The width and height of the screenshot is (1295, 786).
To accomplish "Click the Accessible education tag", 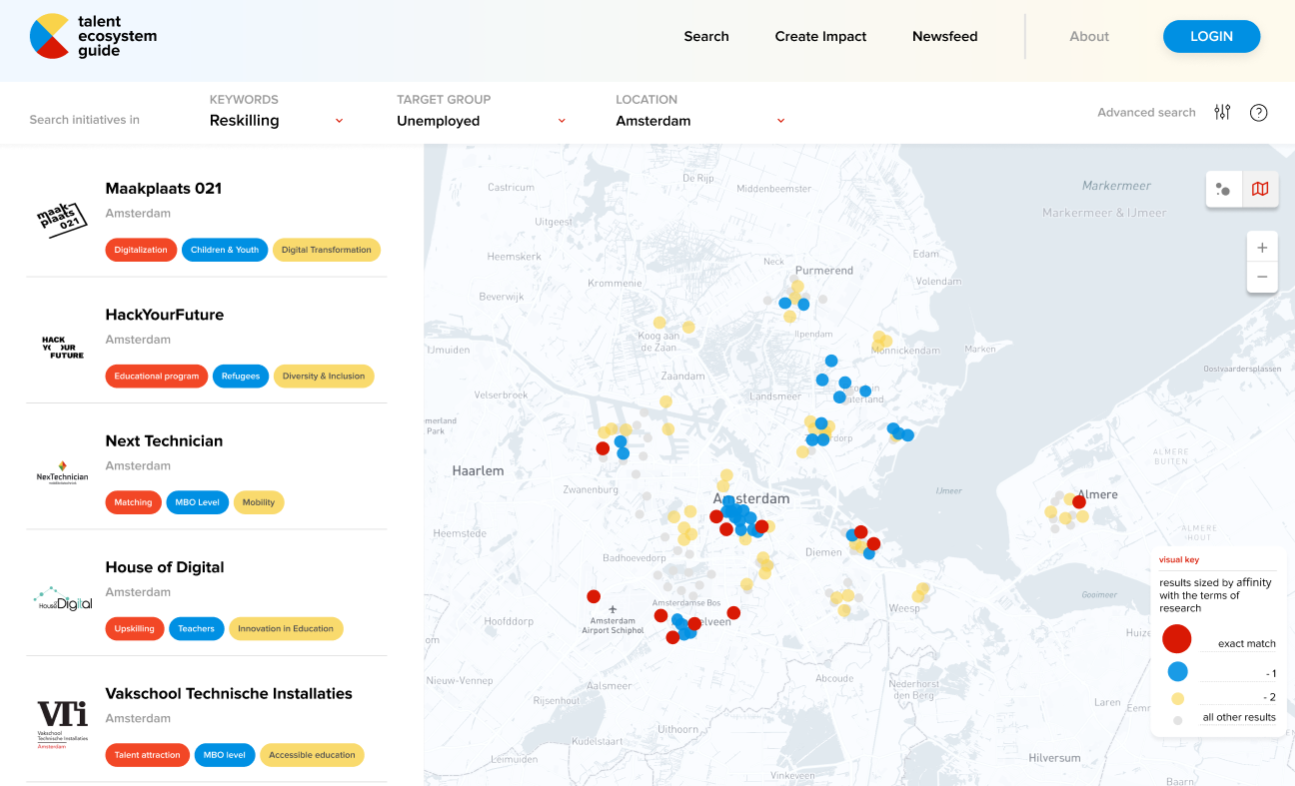I will [x=312, y=755].
